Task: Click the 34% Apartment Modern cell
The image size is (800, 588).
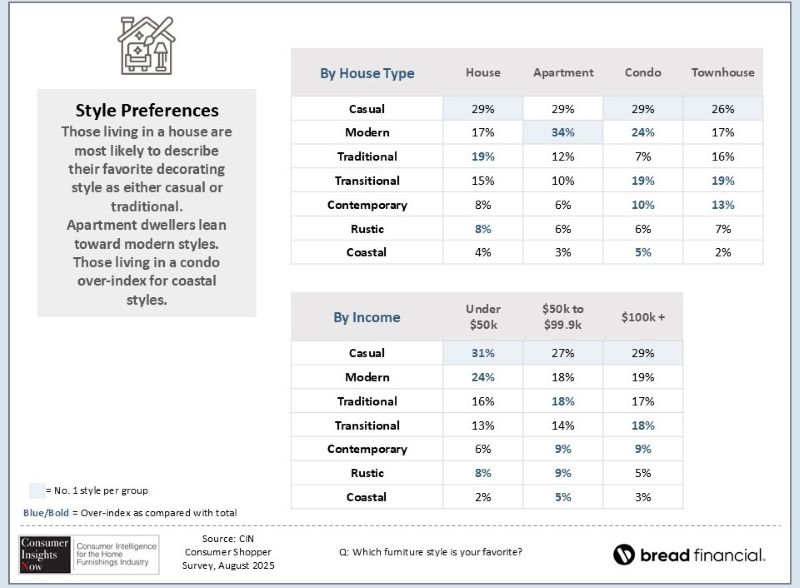Action: click(563, 132)
